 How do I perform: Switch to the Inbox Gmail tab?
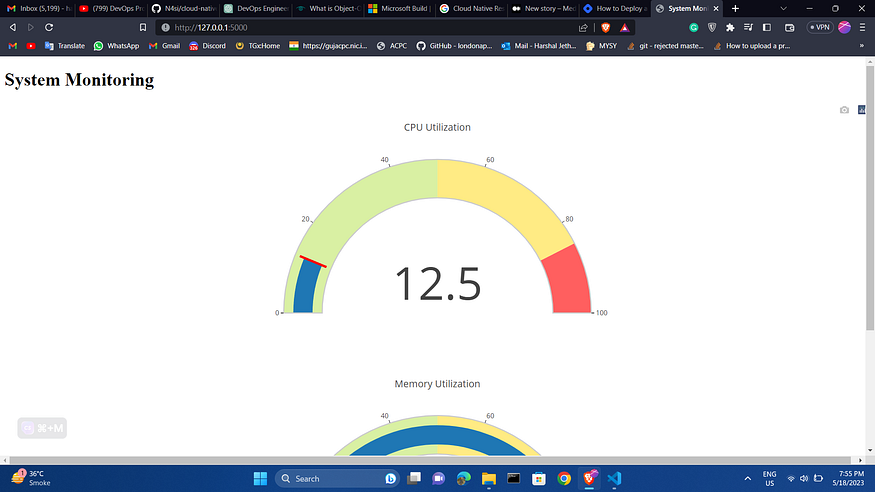39,8
